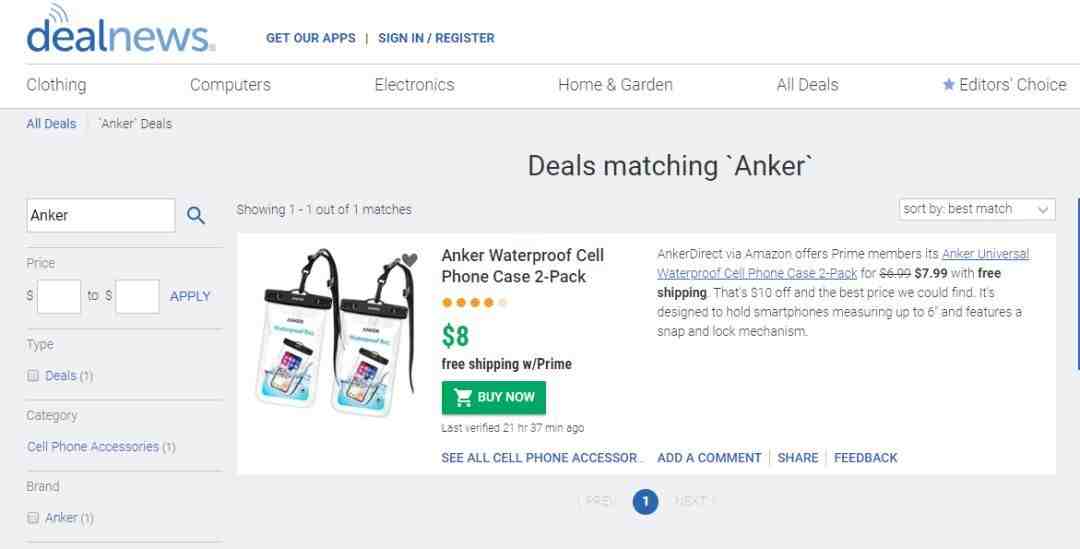Open the Clothing menu
This screenshot has width=1080, height=549.
tap(56, 85)
